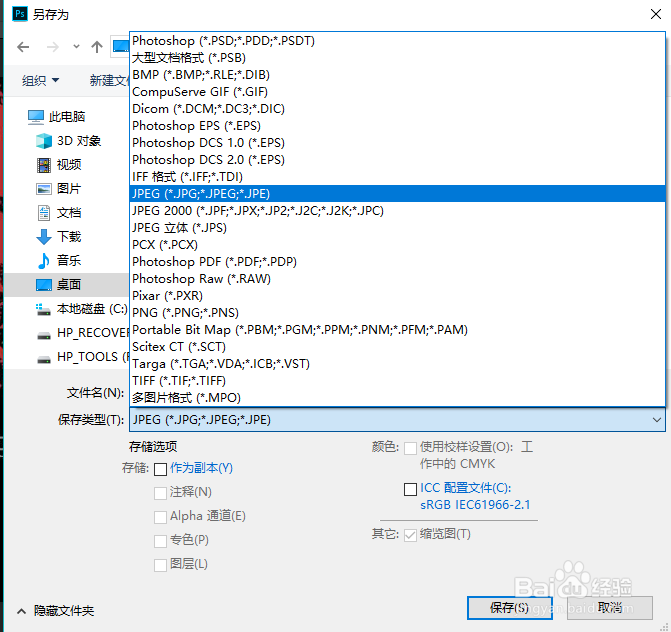The width and height of the screenshot is (671, 632).
Task: Open the 组织 dropdown menu
Action: pos(40,80)
